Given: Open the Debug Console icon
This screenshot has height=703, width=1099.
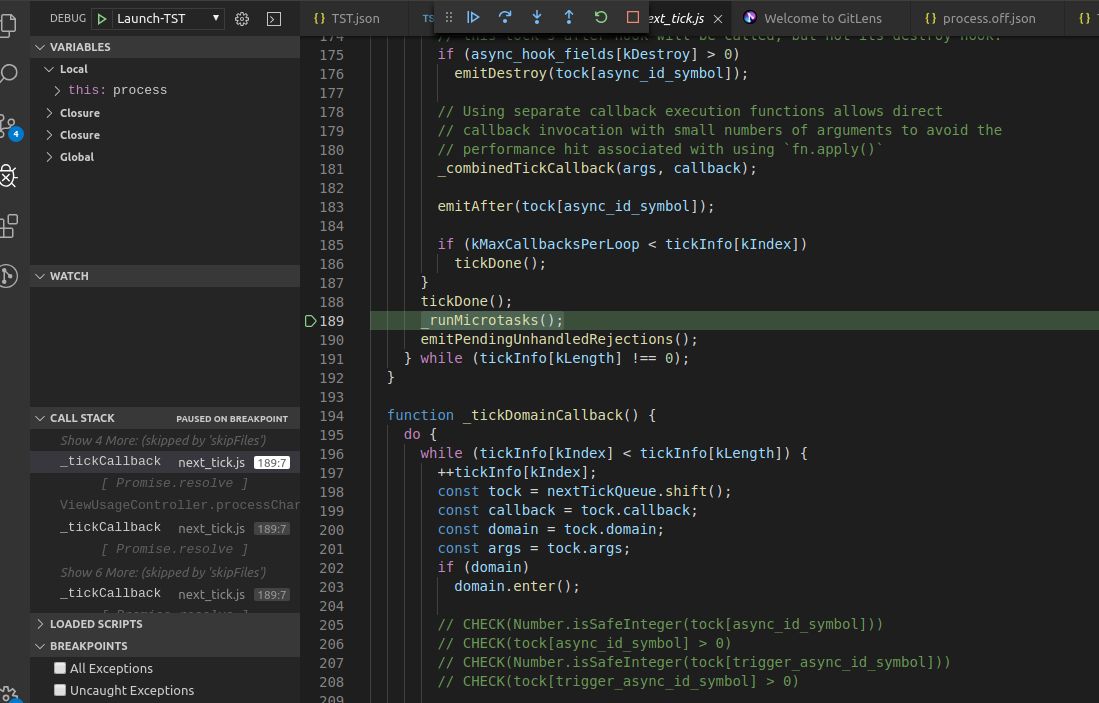Looking at the screenshot, I should tap(274, 19).
